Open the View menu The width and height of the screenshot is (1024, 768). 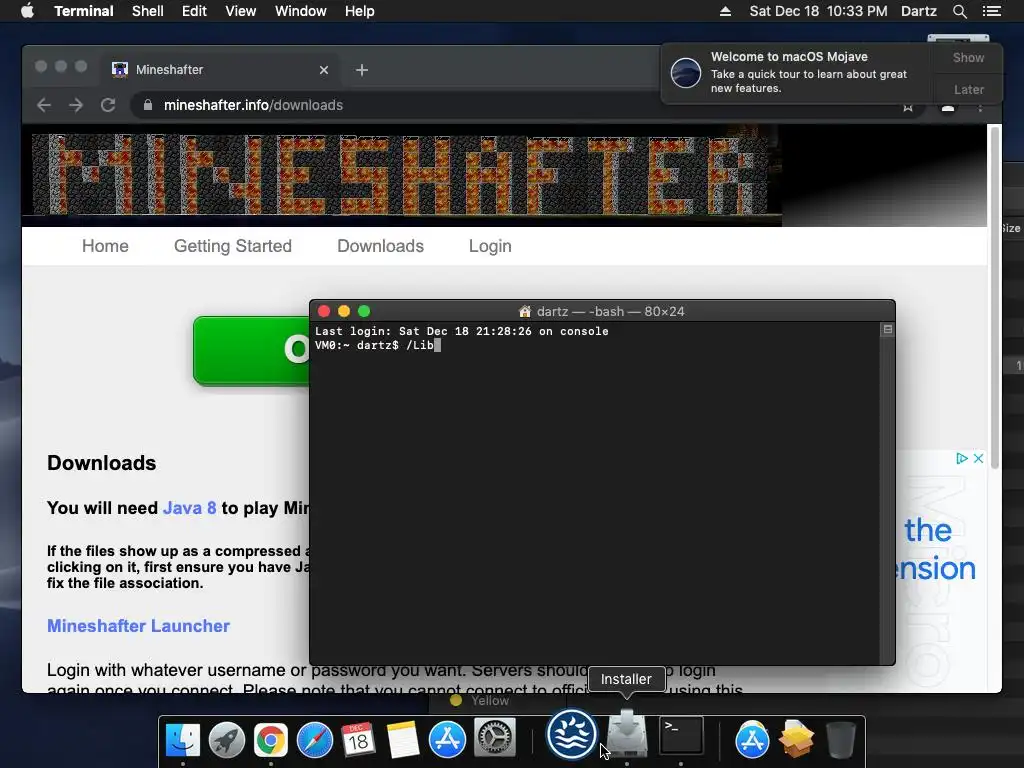(240, 11)
